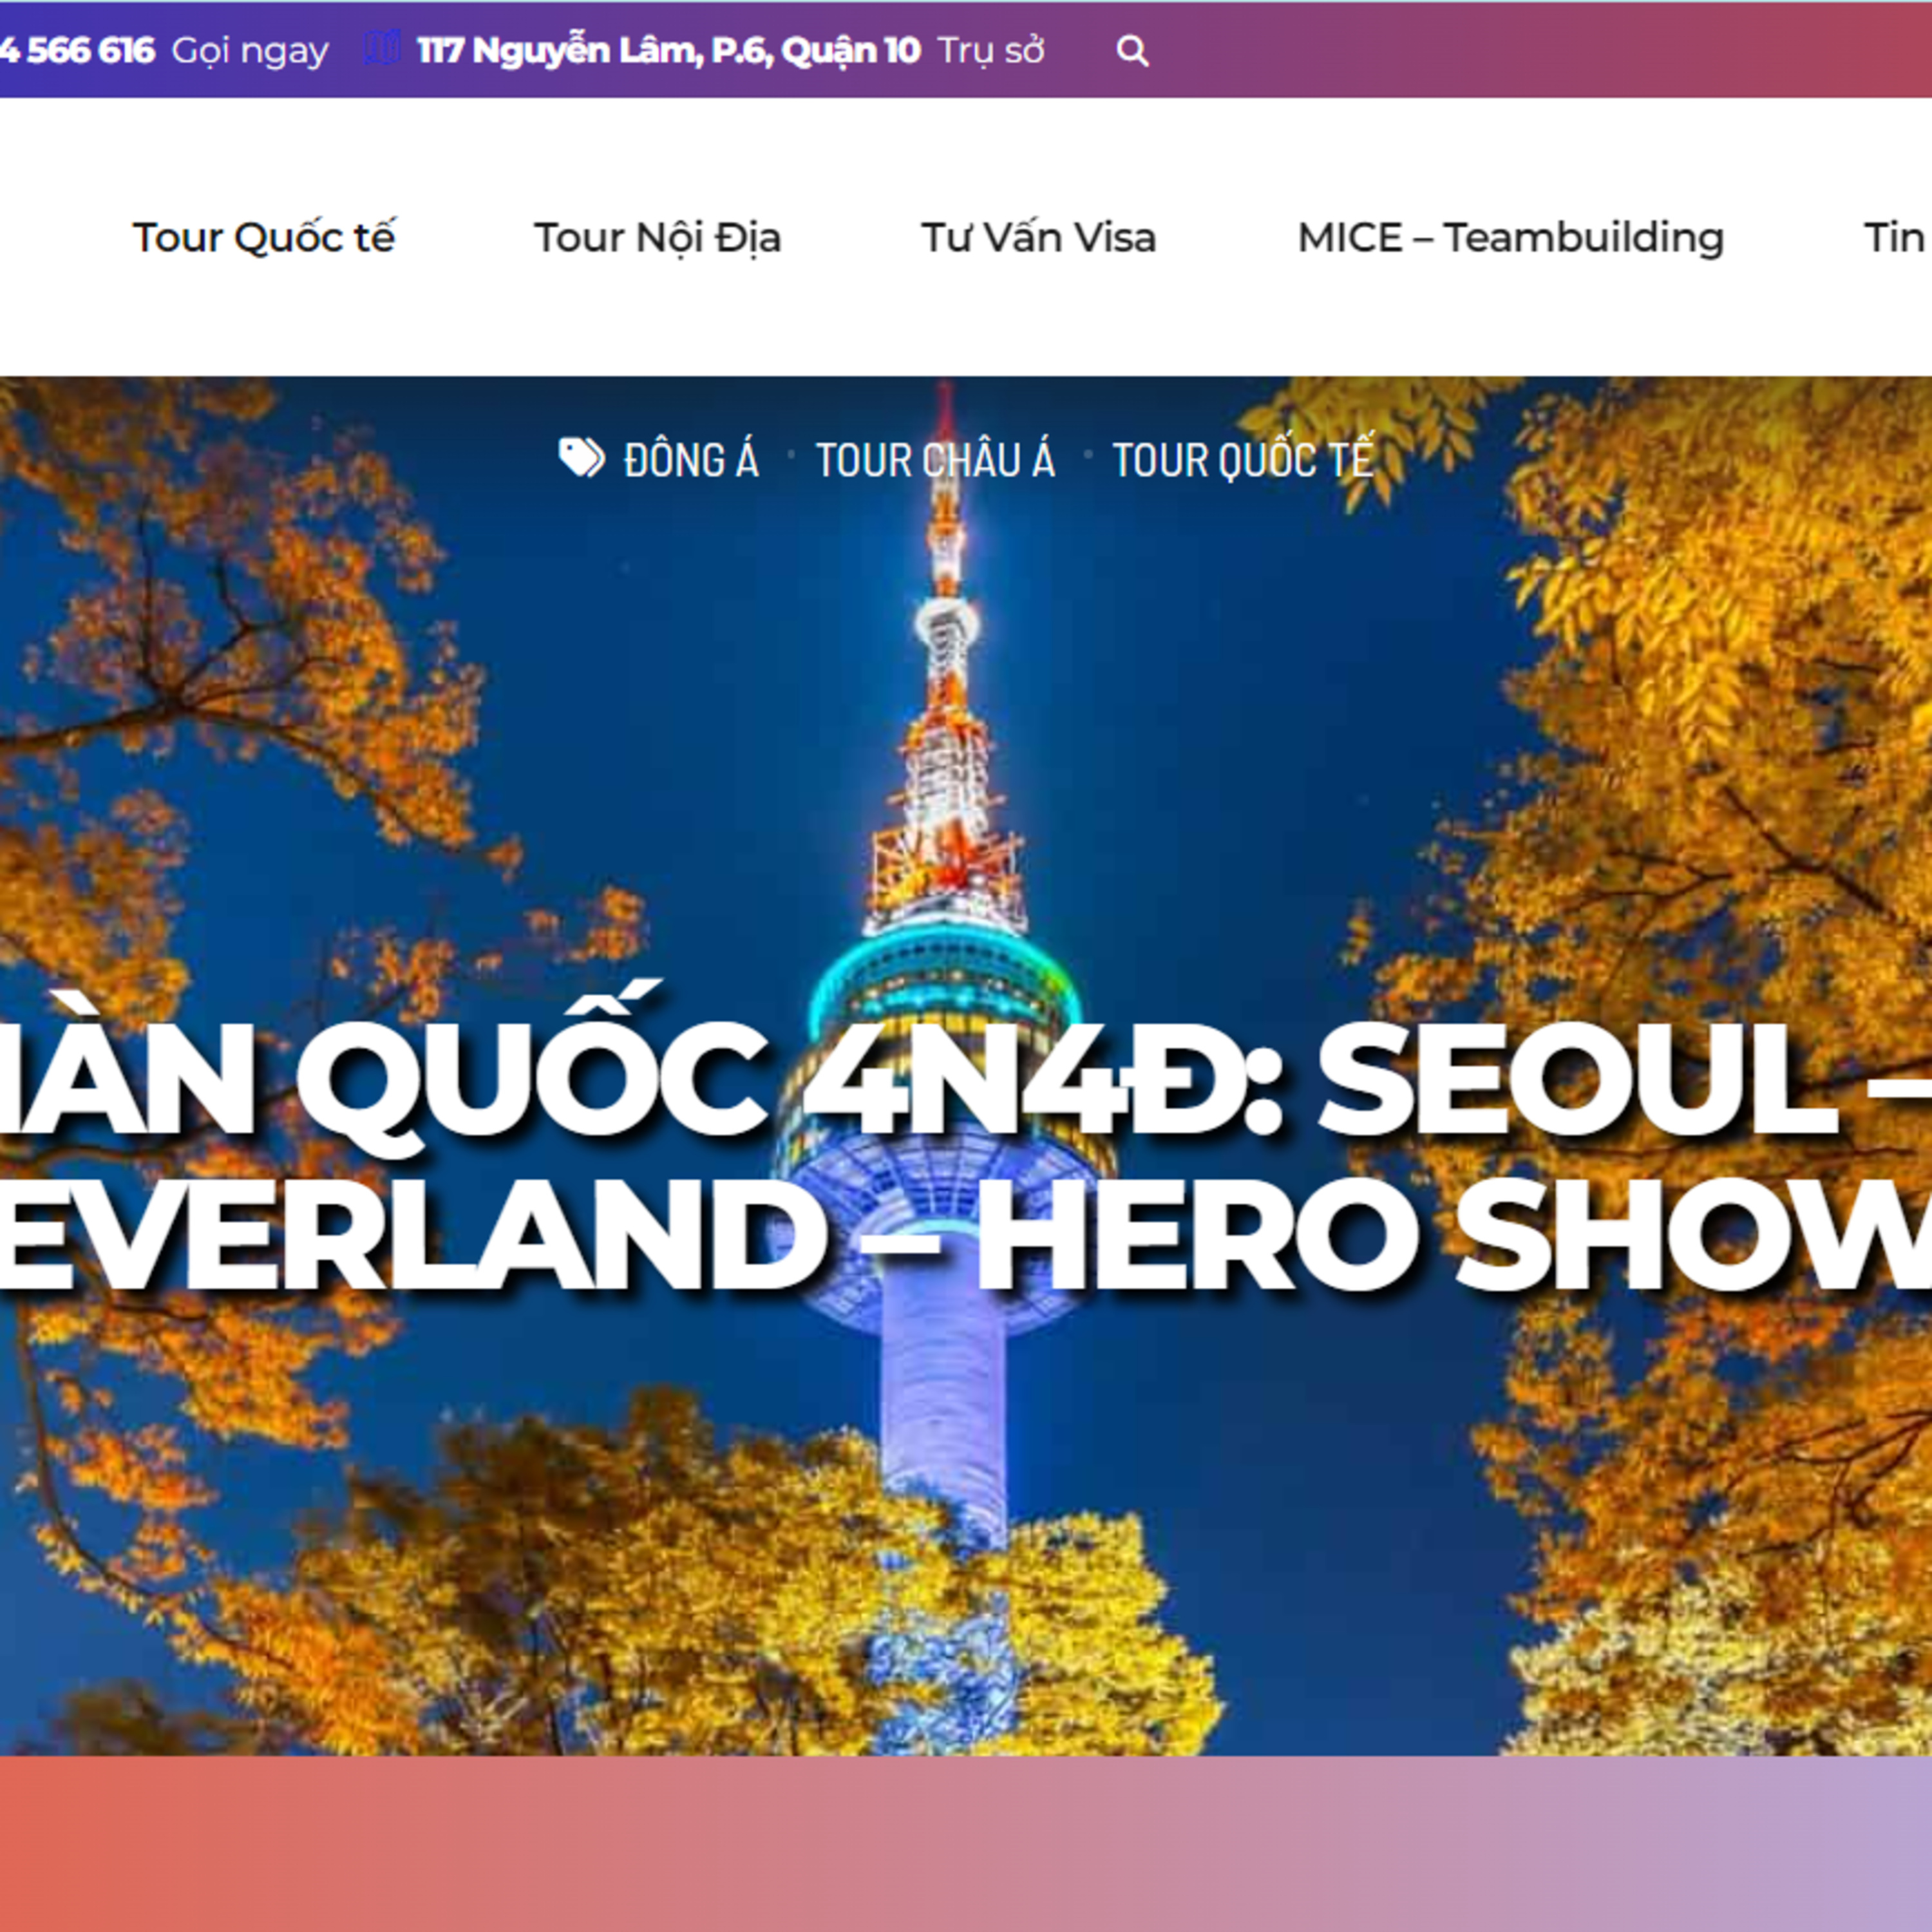Click the map icon beside the address
This screenshot has width=1932, height=1932.
381,48
